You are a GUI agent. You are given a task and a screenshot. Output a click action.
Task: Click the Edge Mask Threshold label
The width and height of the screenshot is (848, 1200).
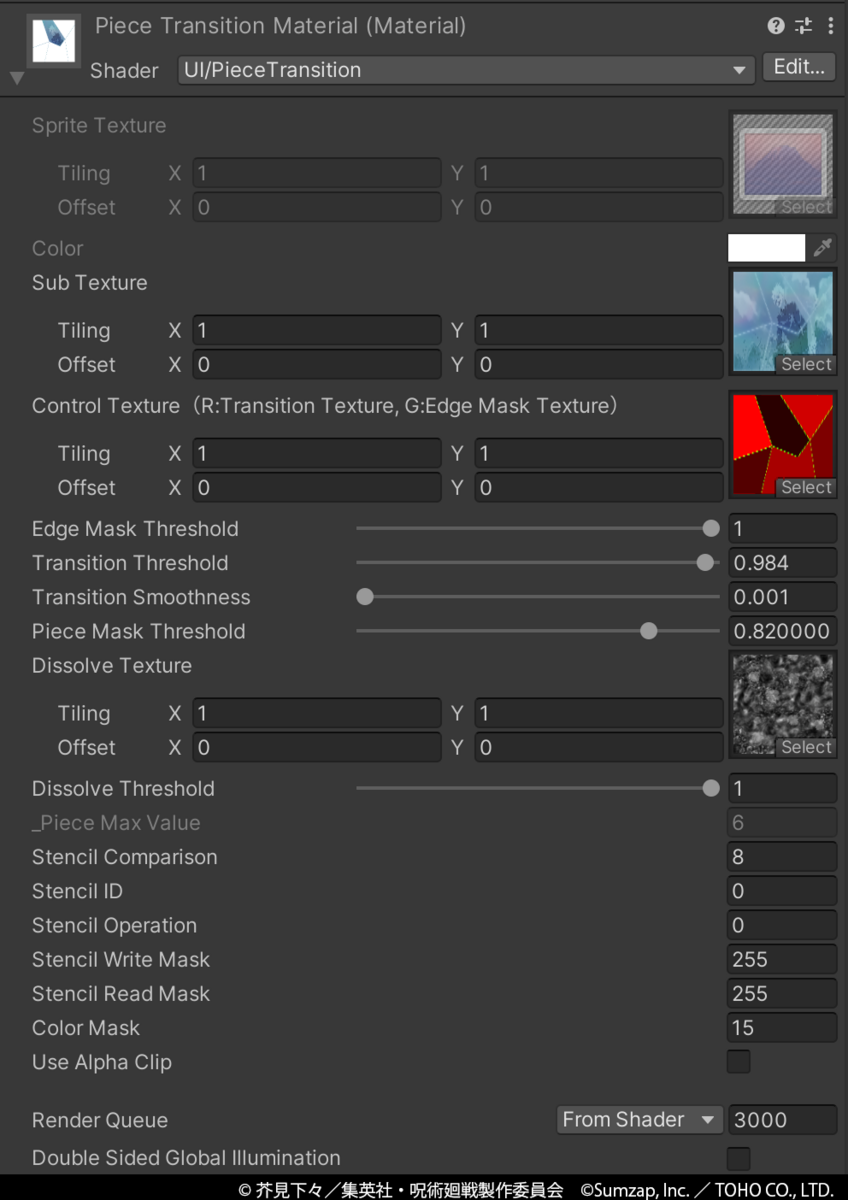click(x=135, y=529)
